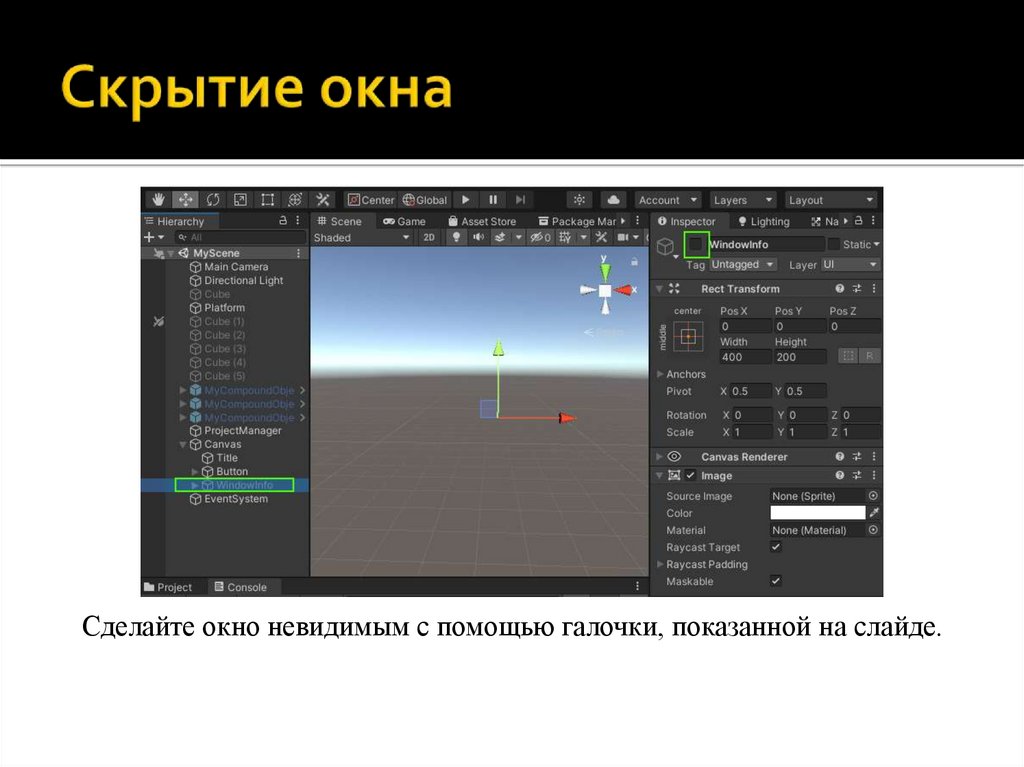Switch to the Lighting tab
The image size is (1024, 767).
[763, 221]
